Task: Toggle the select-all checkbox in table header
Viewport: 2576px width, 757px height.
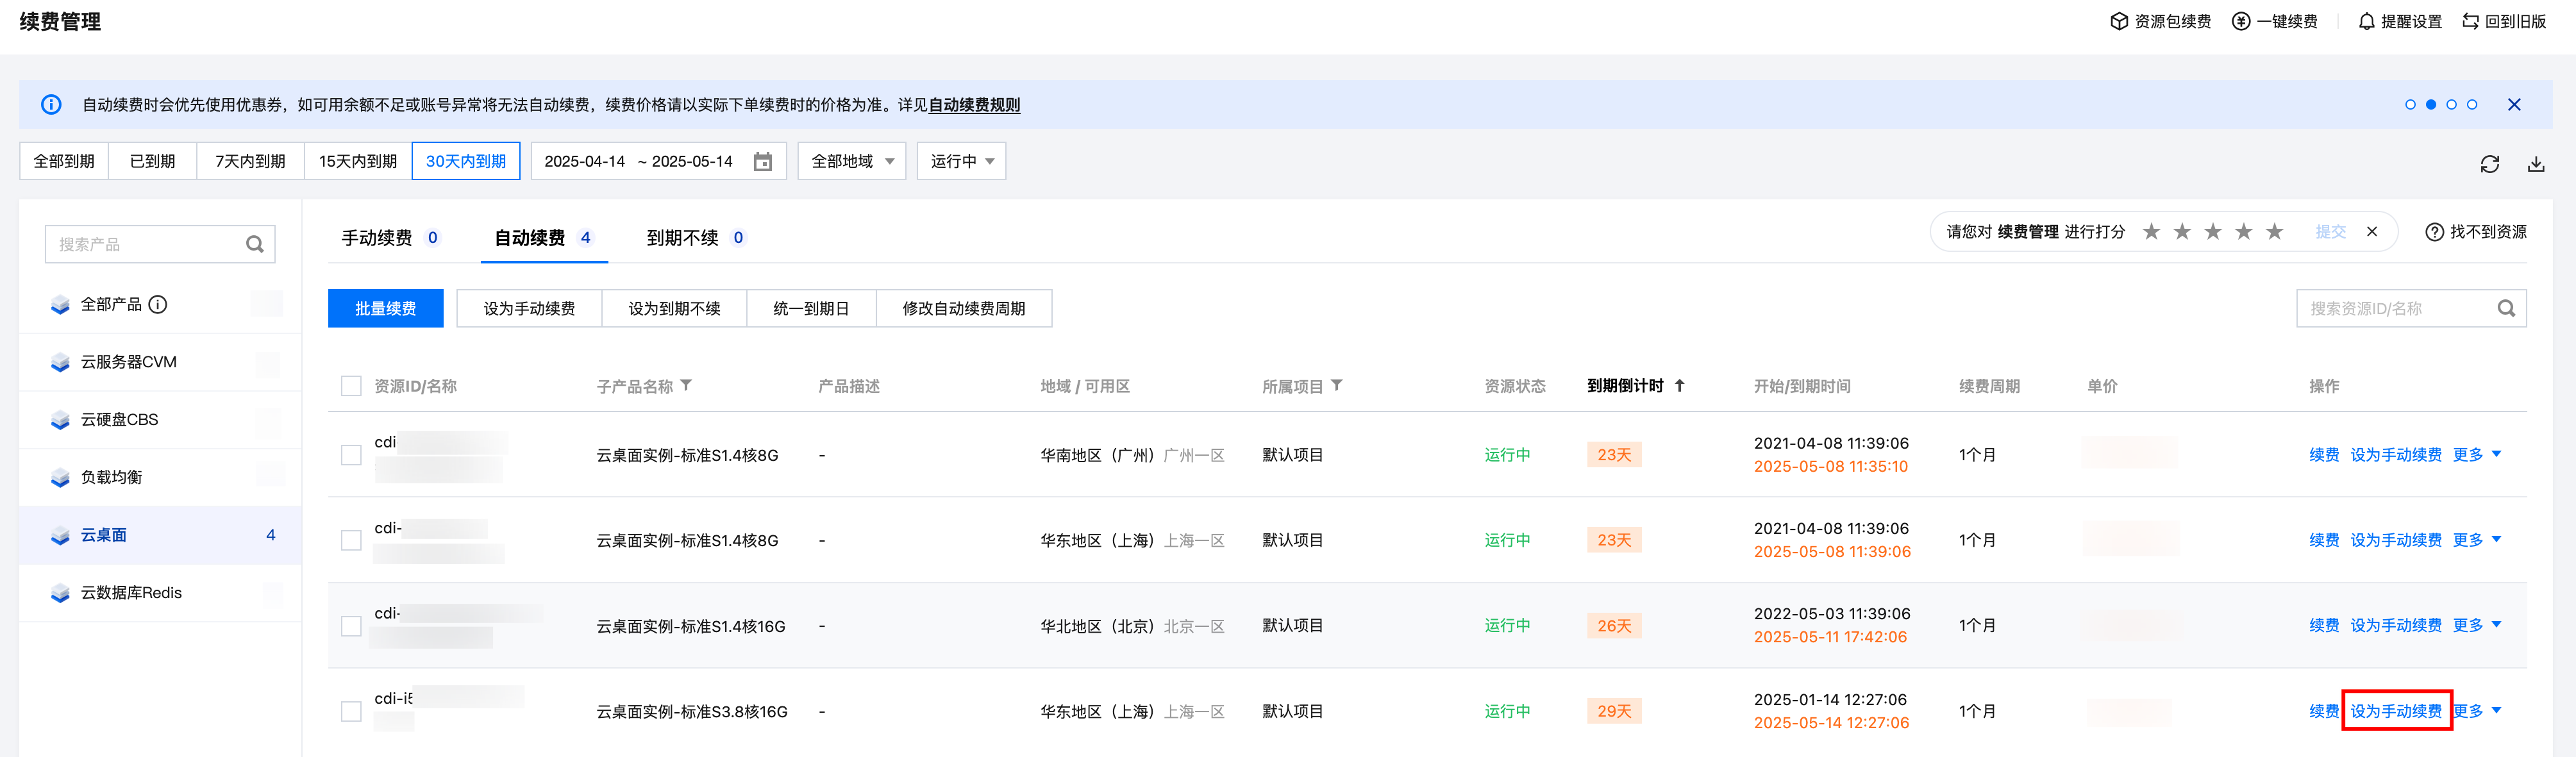Action: pyautogui.click(x=351, y=386)
